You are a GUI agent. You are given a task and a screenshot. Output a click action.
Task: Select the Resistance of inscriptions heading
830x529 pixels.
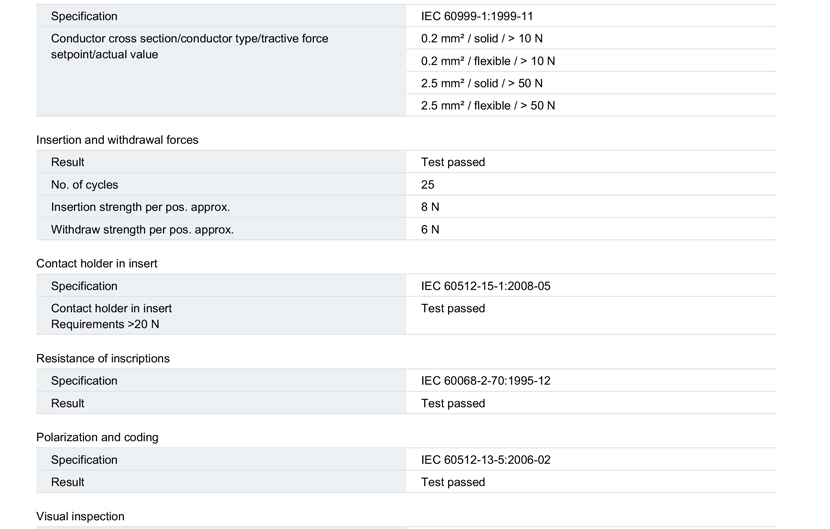[103, 358]
